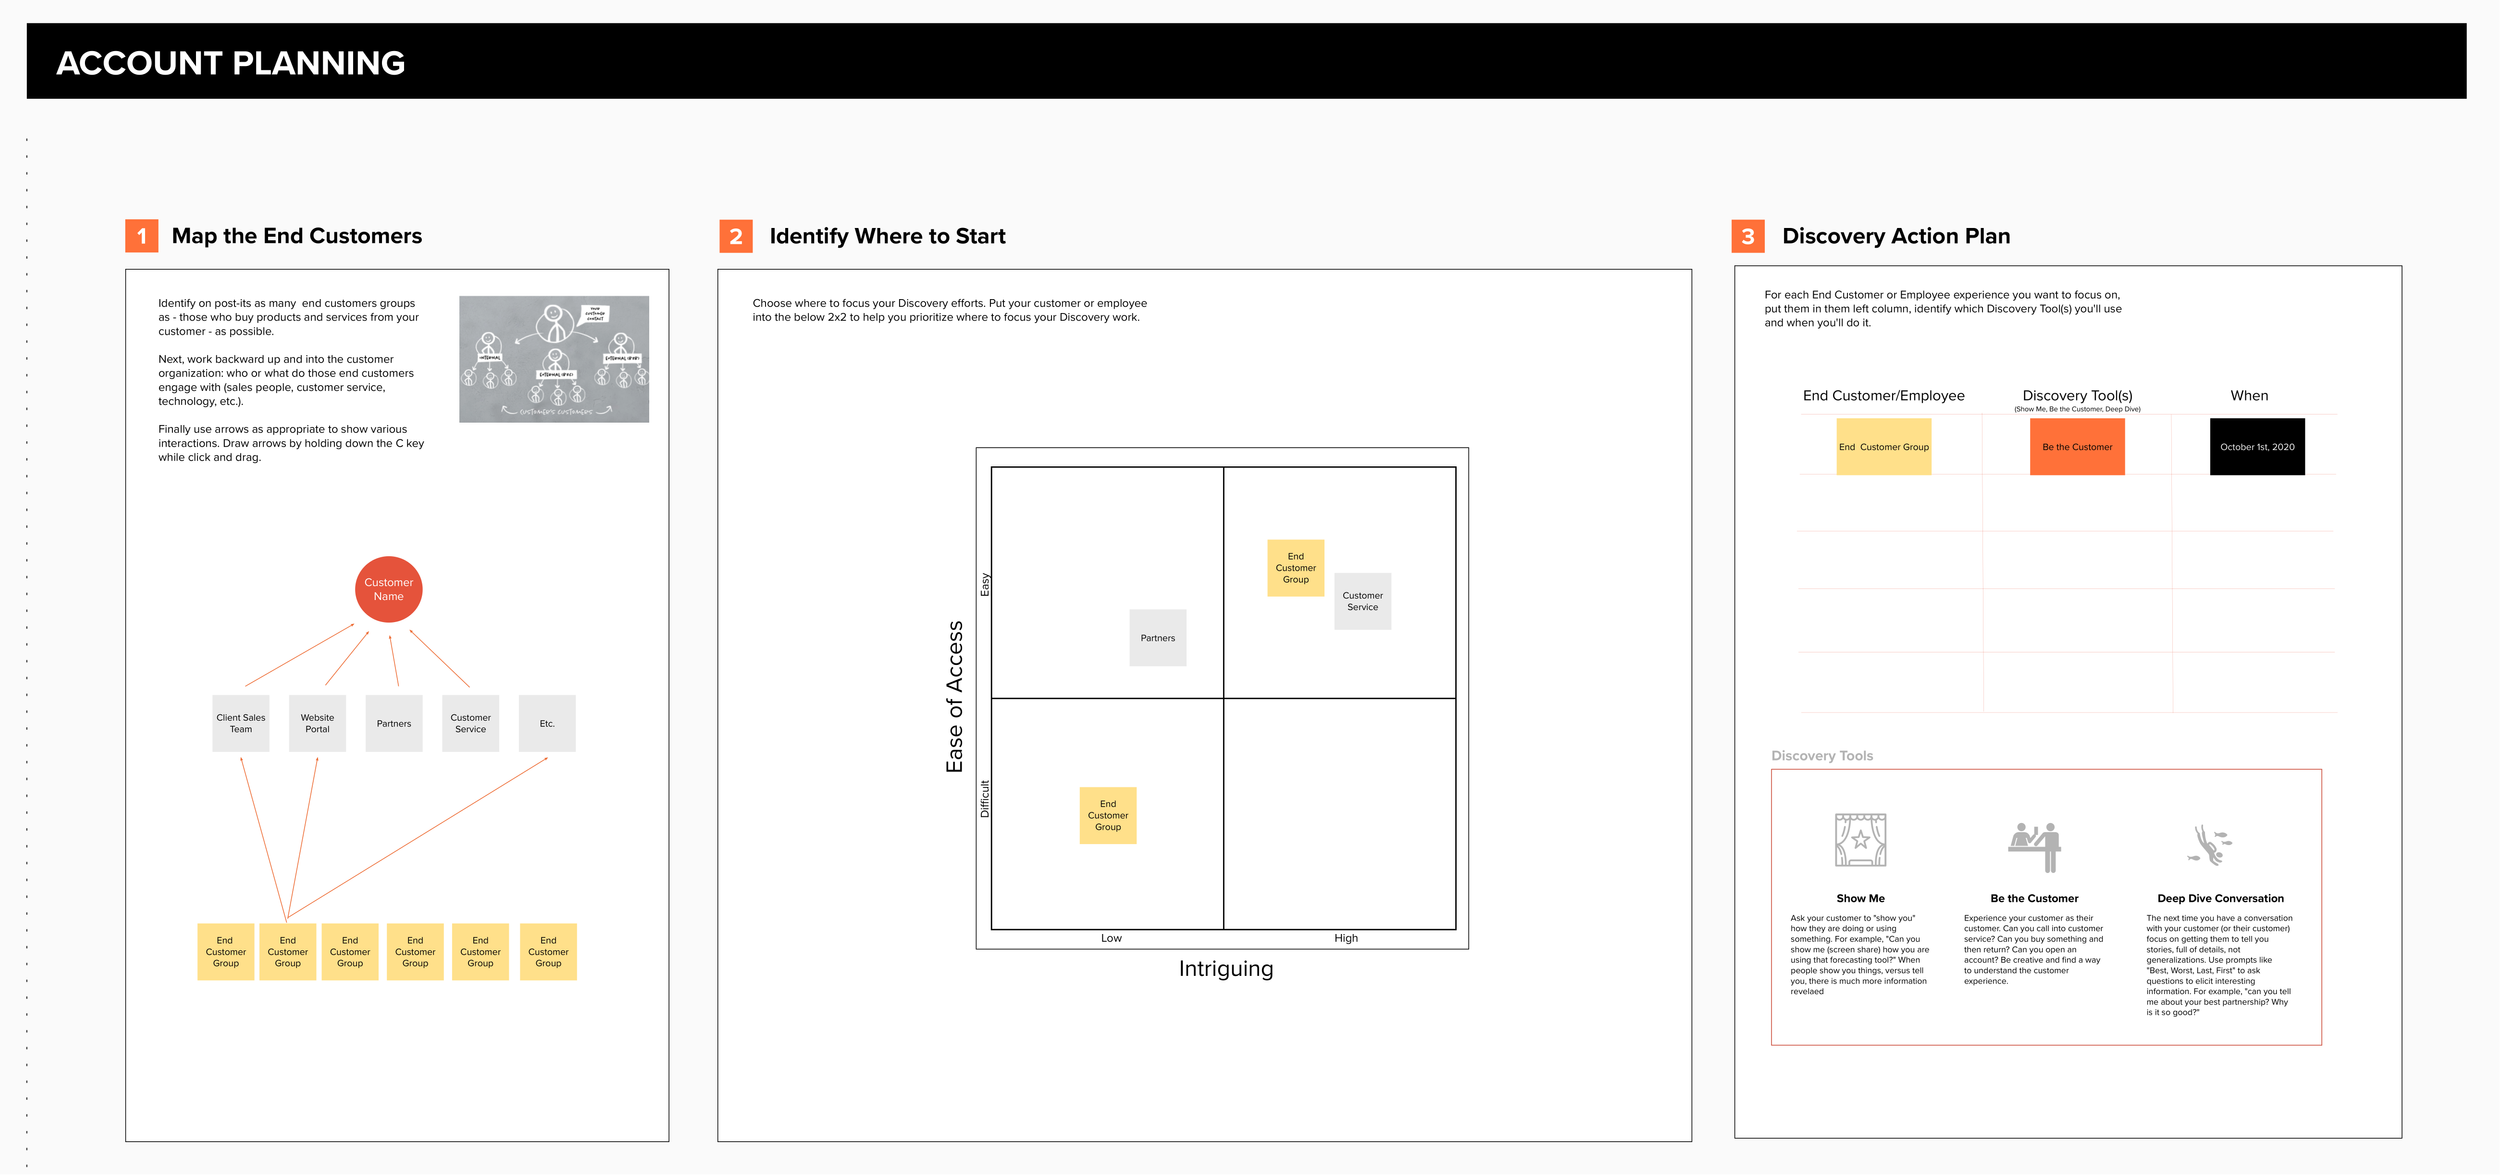Image resolution: width=2500 pixels, height=1175 pixels.
Task: Click the red Customer Name circle
Action: pyautogui.click(x=389, y=589)
